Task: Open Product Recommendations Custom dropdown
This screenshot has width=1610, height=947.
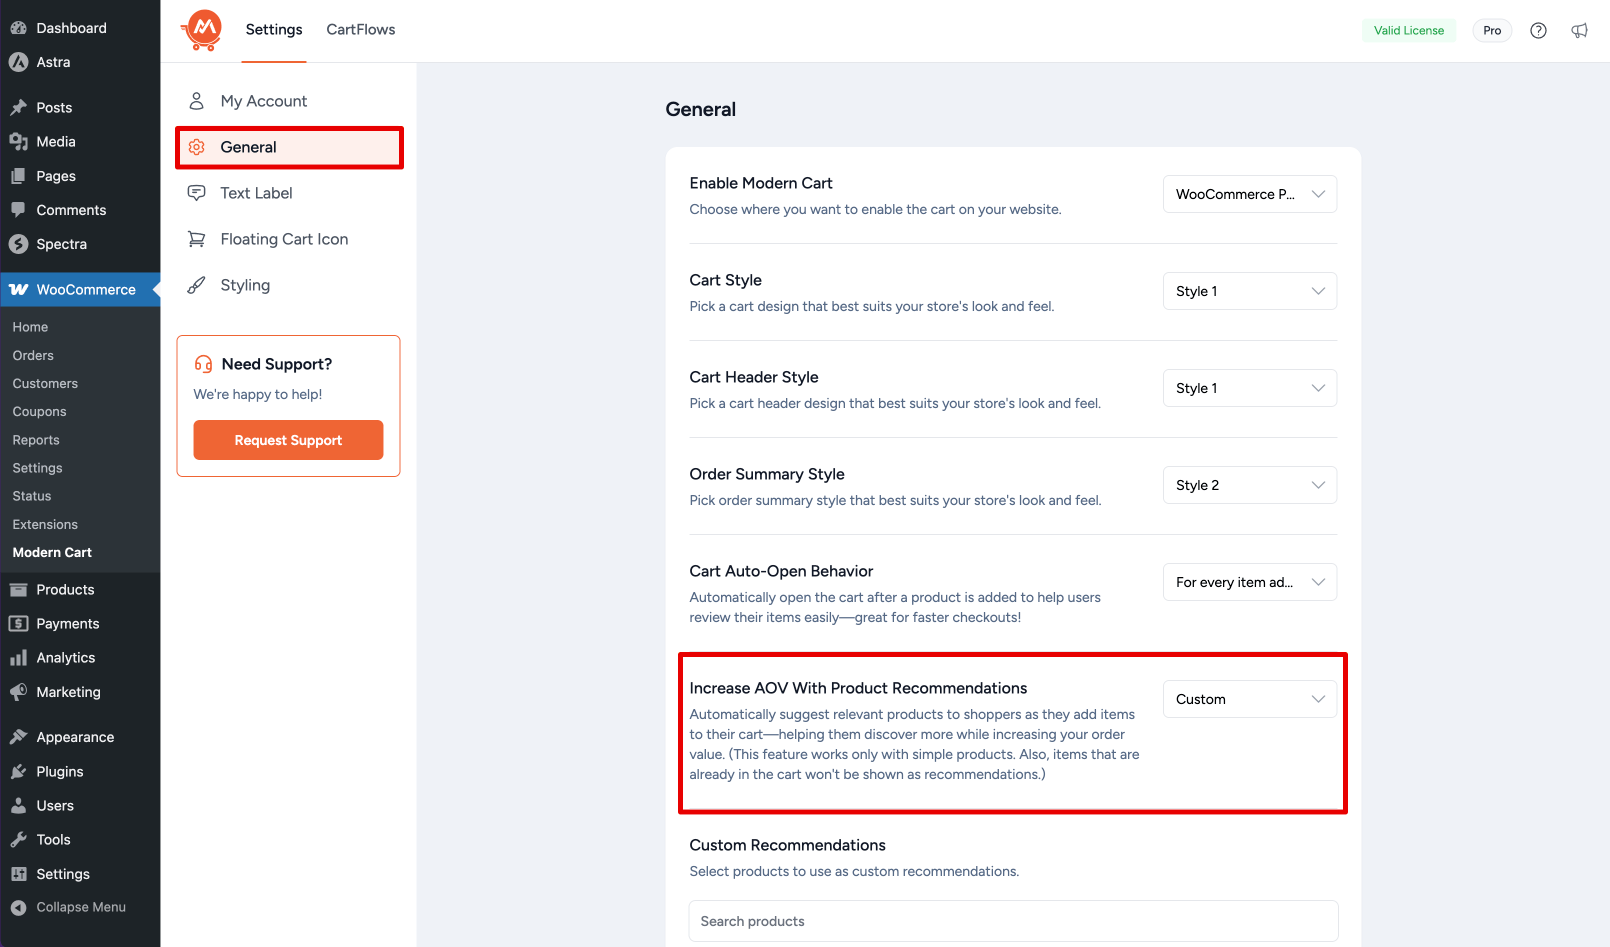Action: point(1250,699)
